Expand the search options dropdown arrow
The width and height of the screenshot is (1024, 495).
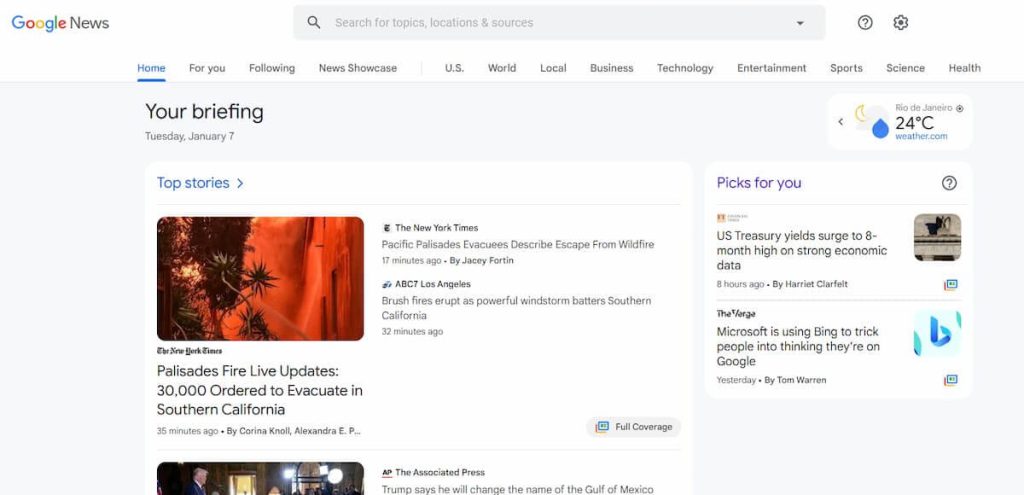tap(800, 23)
